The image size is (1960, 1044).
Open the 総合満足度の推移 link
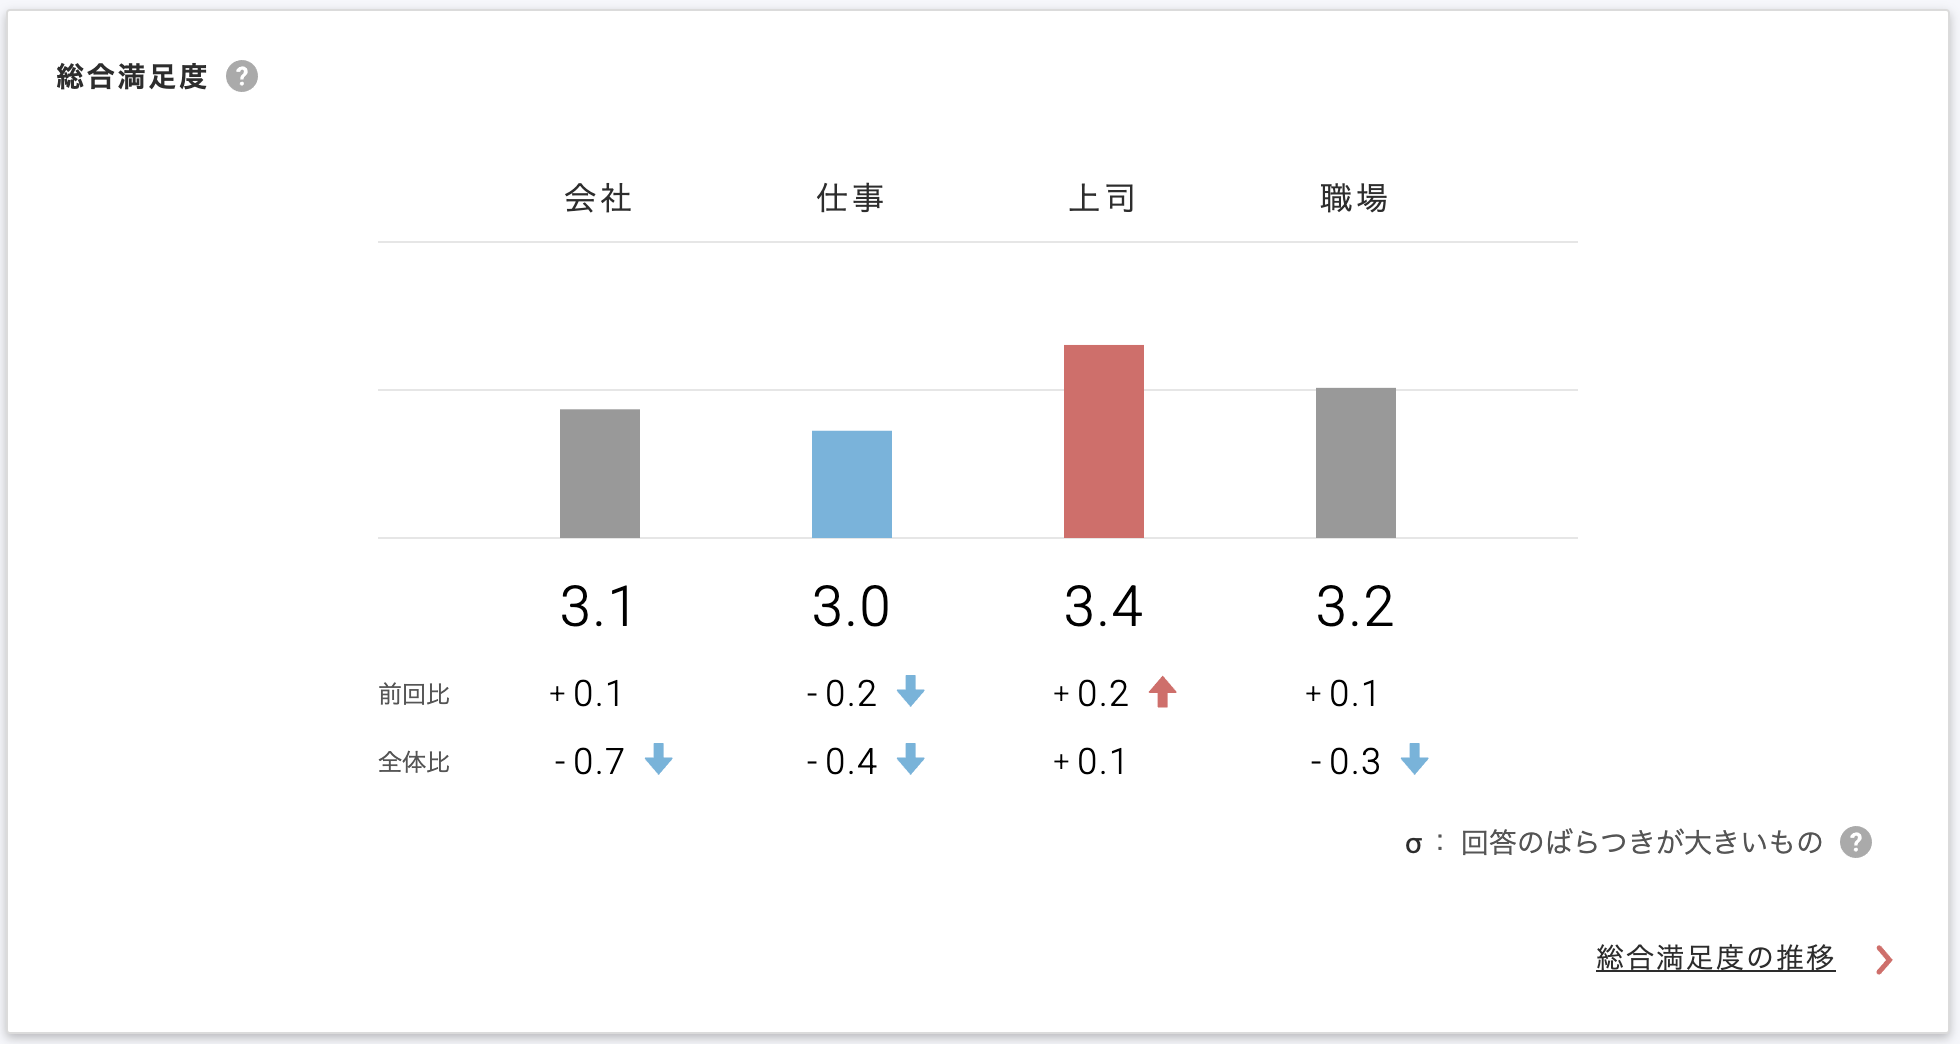[1715, 957]
